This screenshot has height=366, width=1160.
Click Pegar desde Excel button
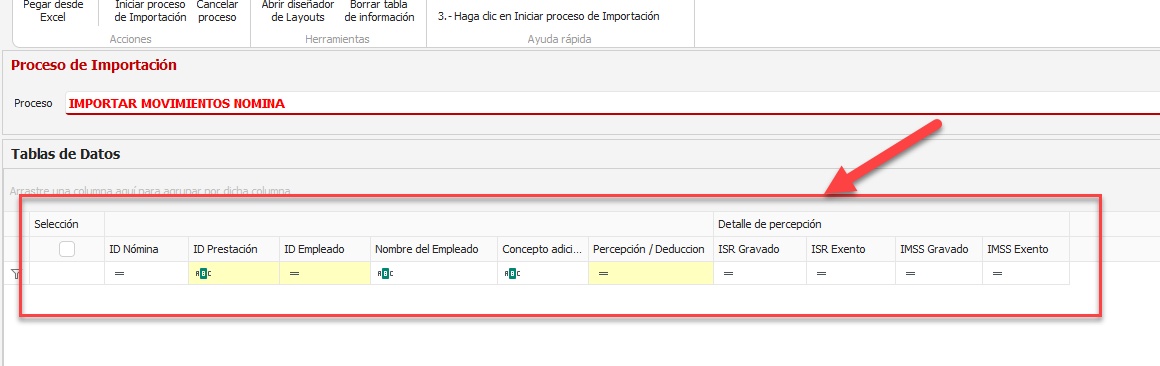click(53, 10)
